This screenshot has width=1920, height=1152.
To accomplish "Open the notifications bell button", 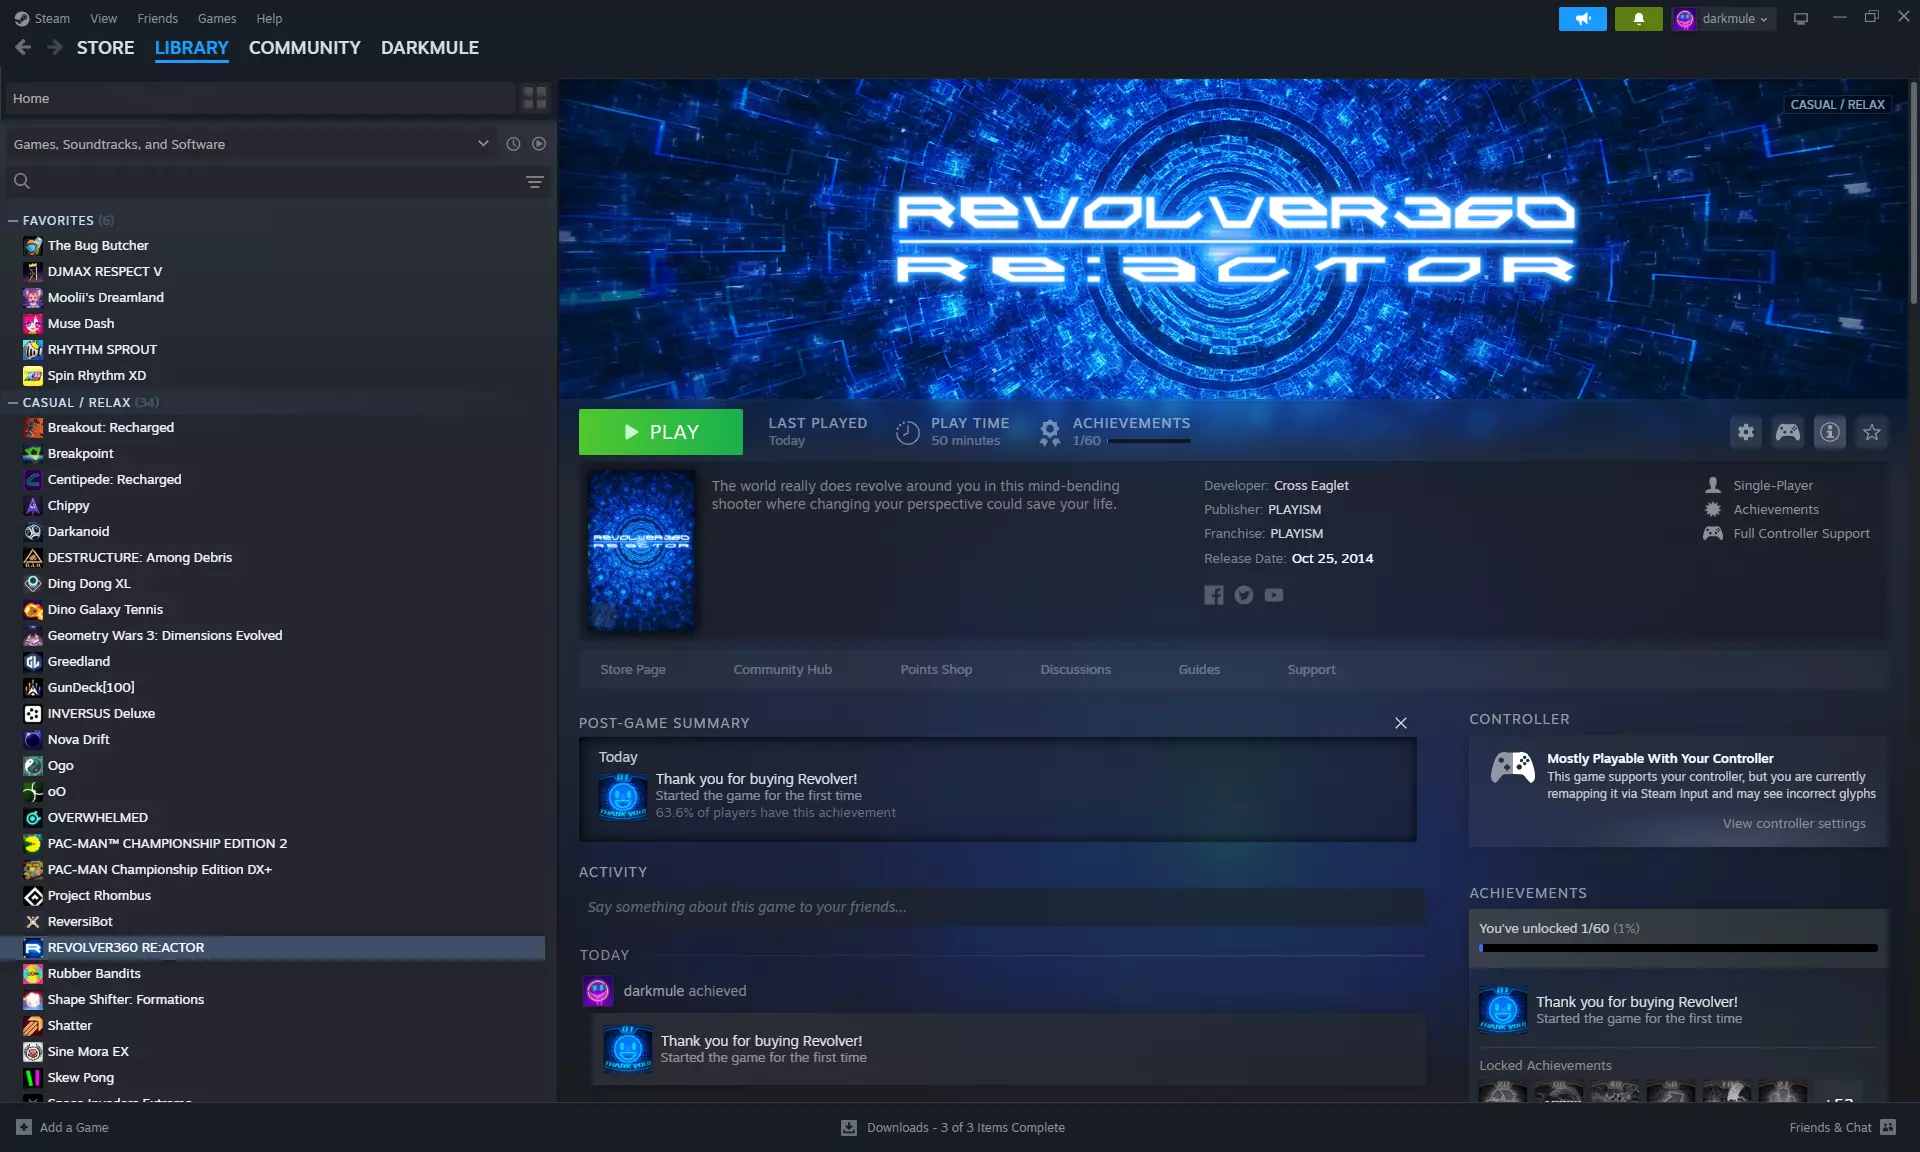I will (x=1638, y=18).
